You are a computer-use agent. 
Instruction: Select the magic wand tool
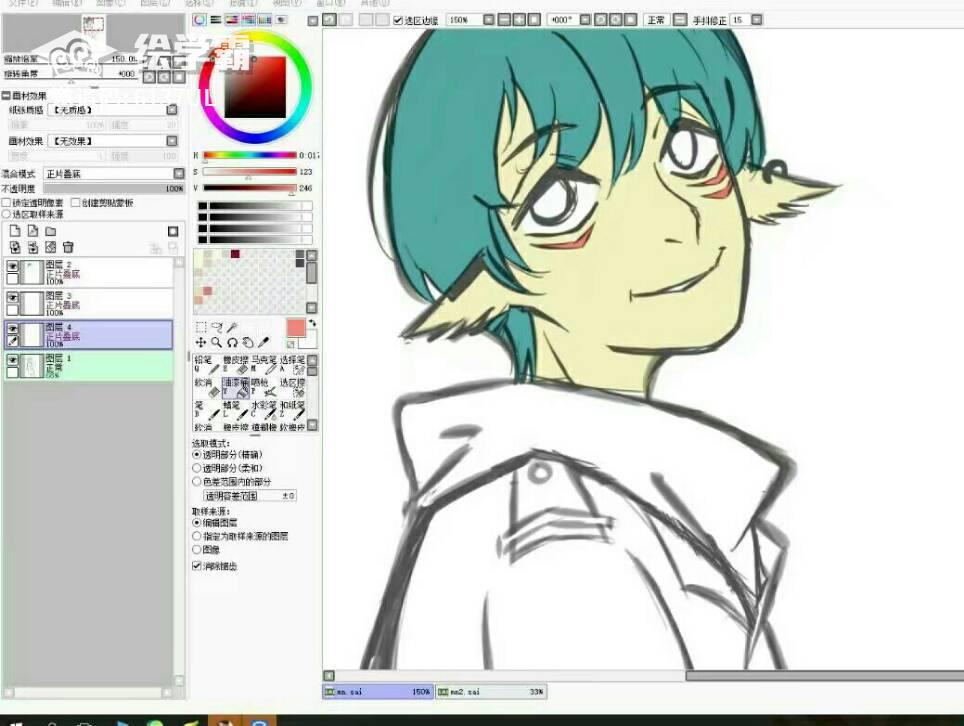[x=233, y=327]
